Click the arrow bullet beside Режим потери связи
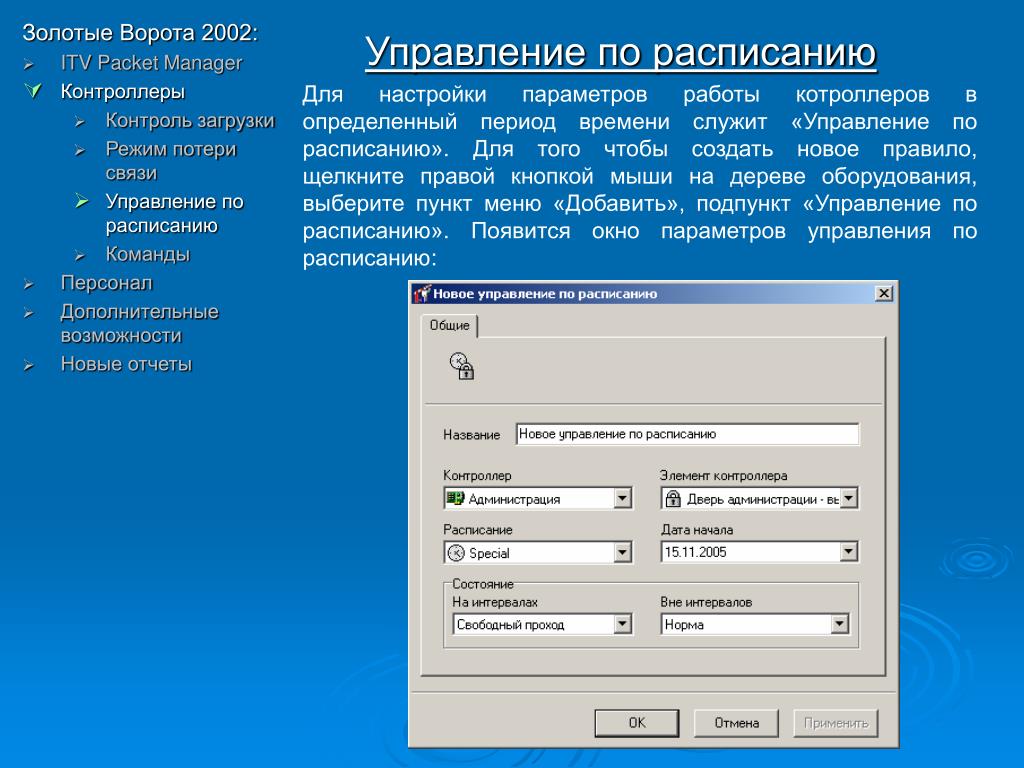The height and width of the screenshot is (768, 1024). coord(80,151)
